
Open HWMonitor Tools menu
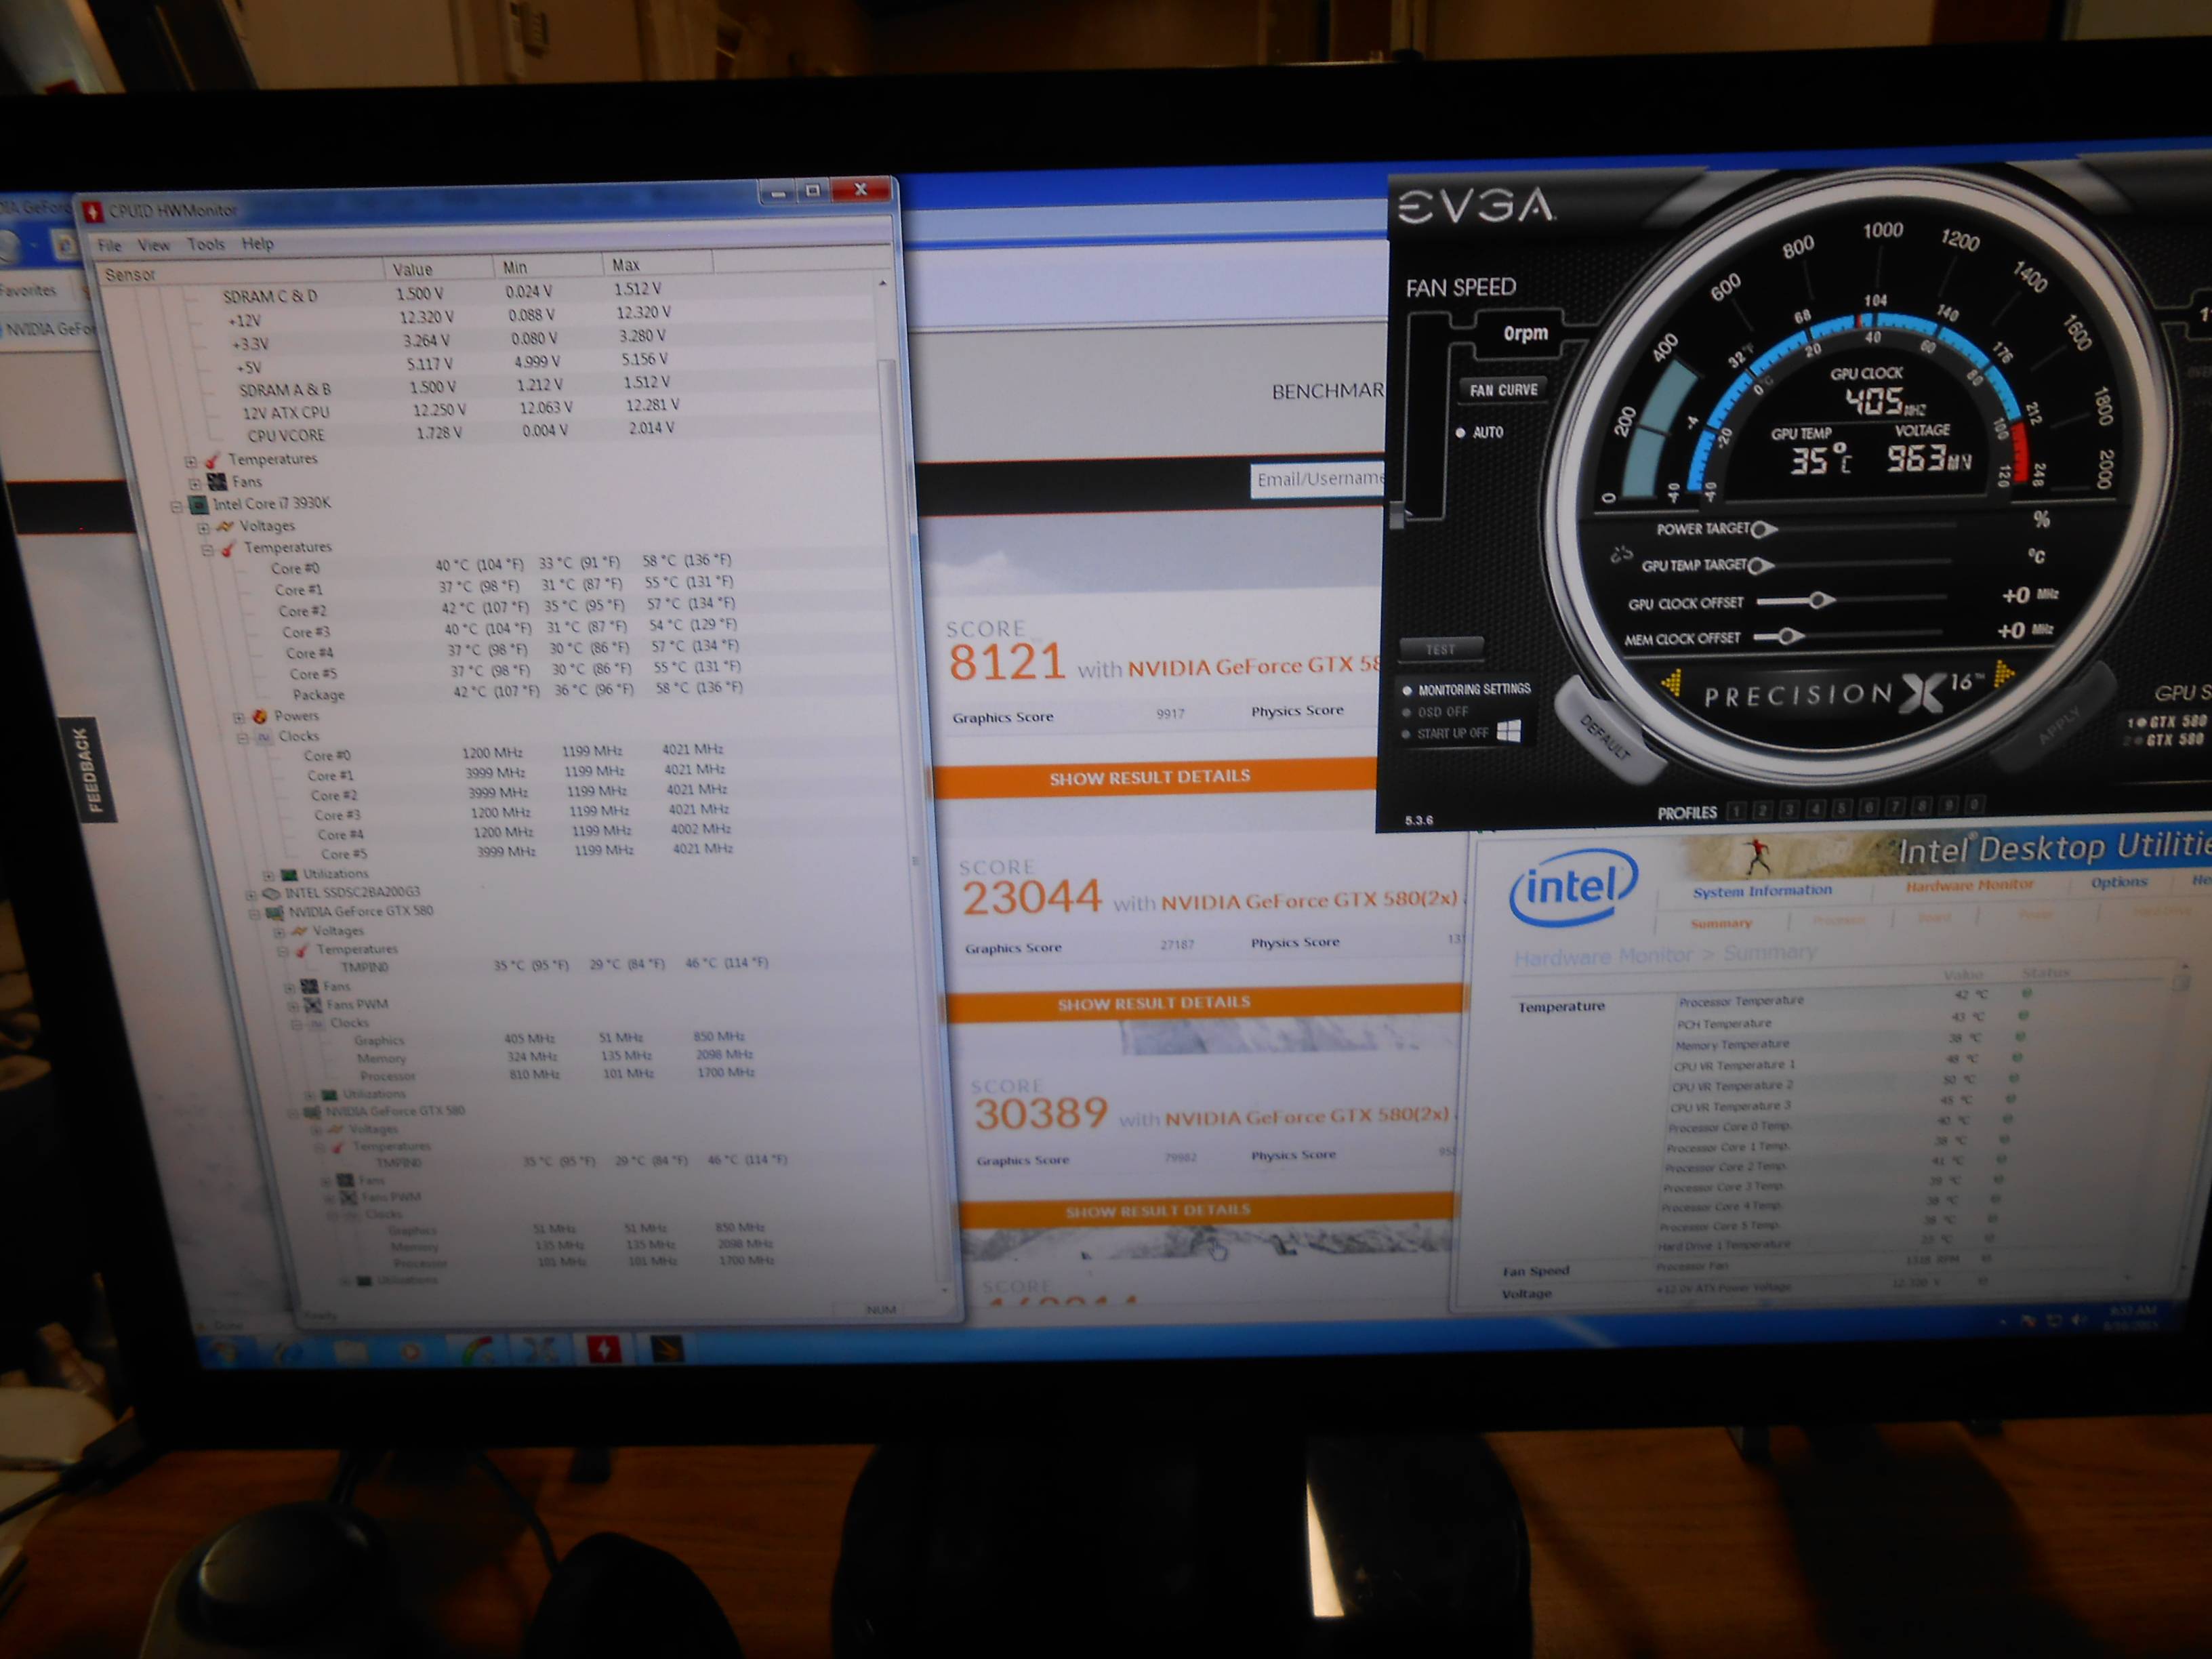(x=206, y=243)
